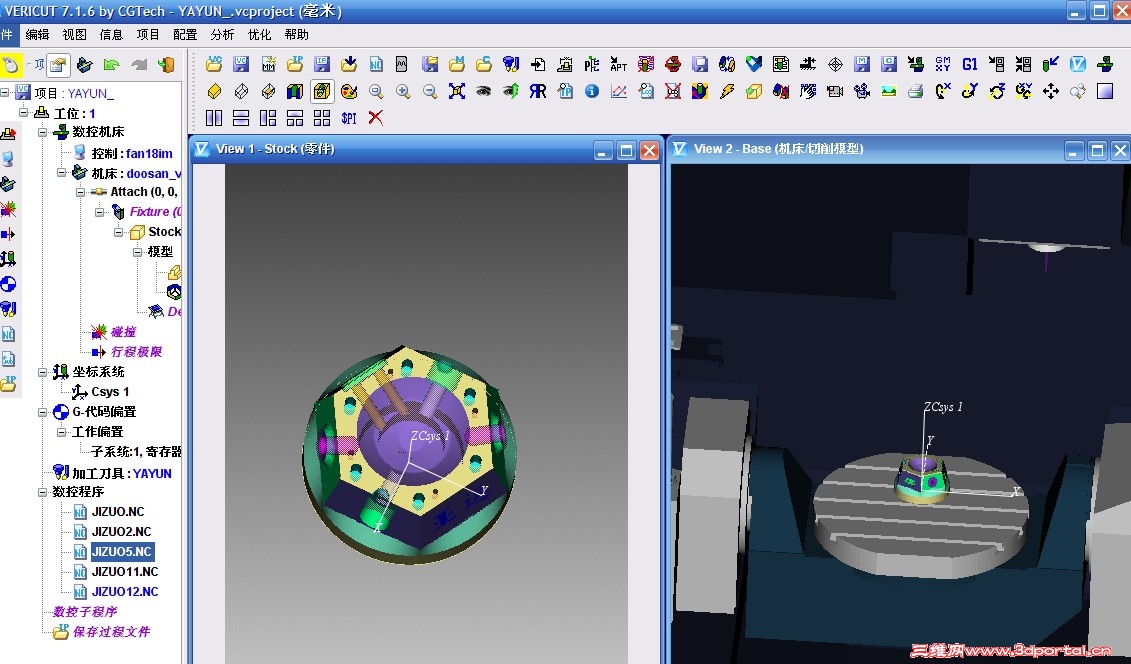Collapse the Attach (0, 0, node
This screenshot has width=1131, height=664.
pos(81,192)
